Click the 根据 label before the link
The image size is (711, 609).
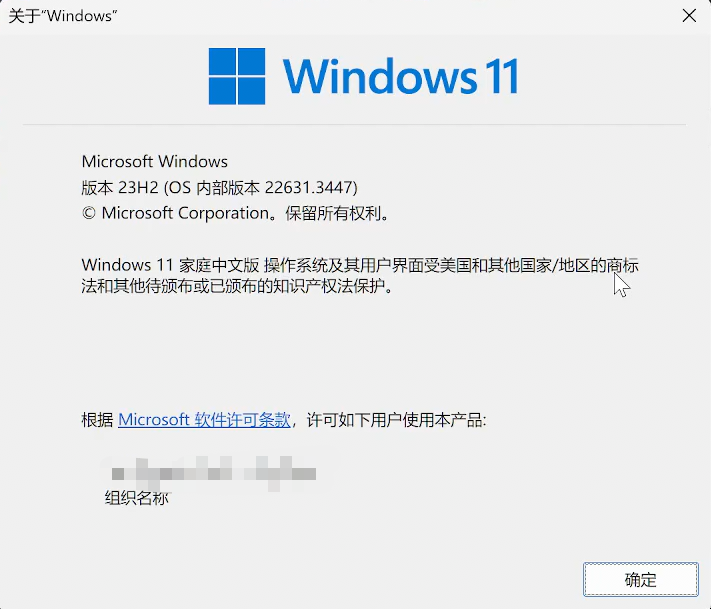[x=97, y=420]
